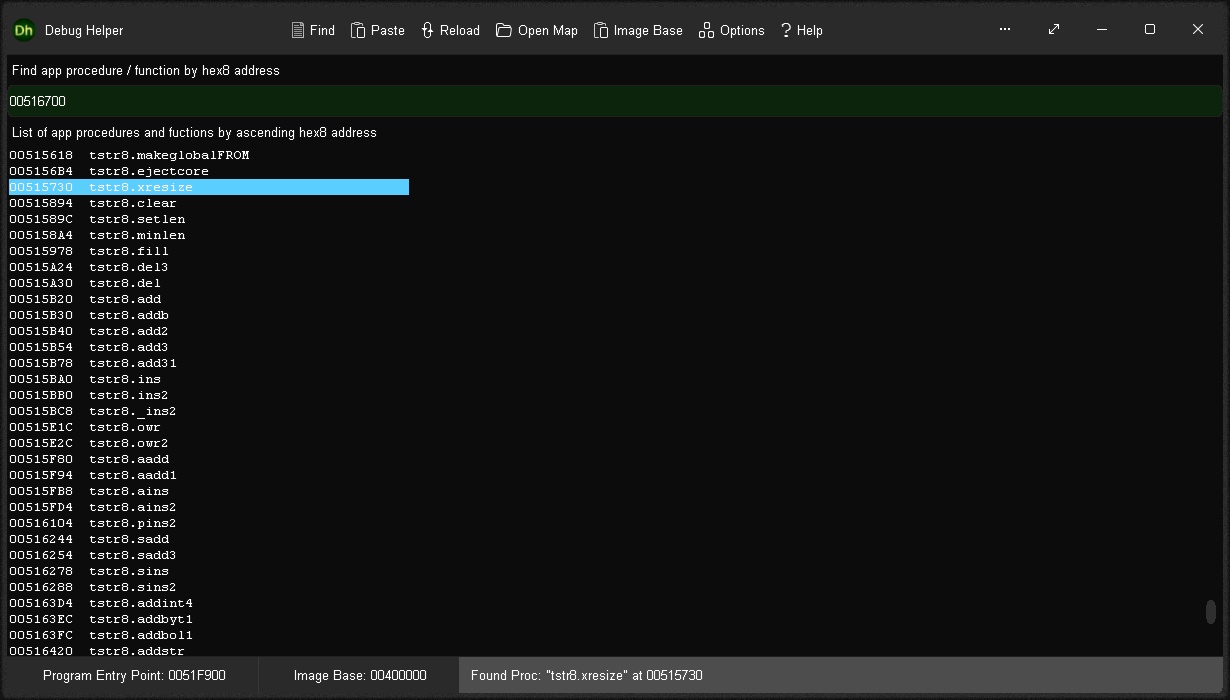Click the Image Base 00400000 status item
Screen dimensions: 1230x700
[x=361, y=676]
